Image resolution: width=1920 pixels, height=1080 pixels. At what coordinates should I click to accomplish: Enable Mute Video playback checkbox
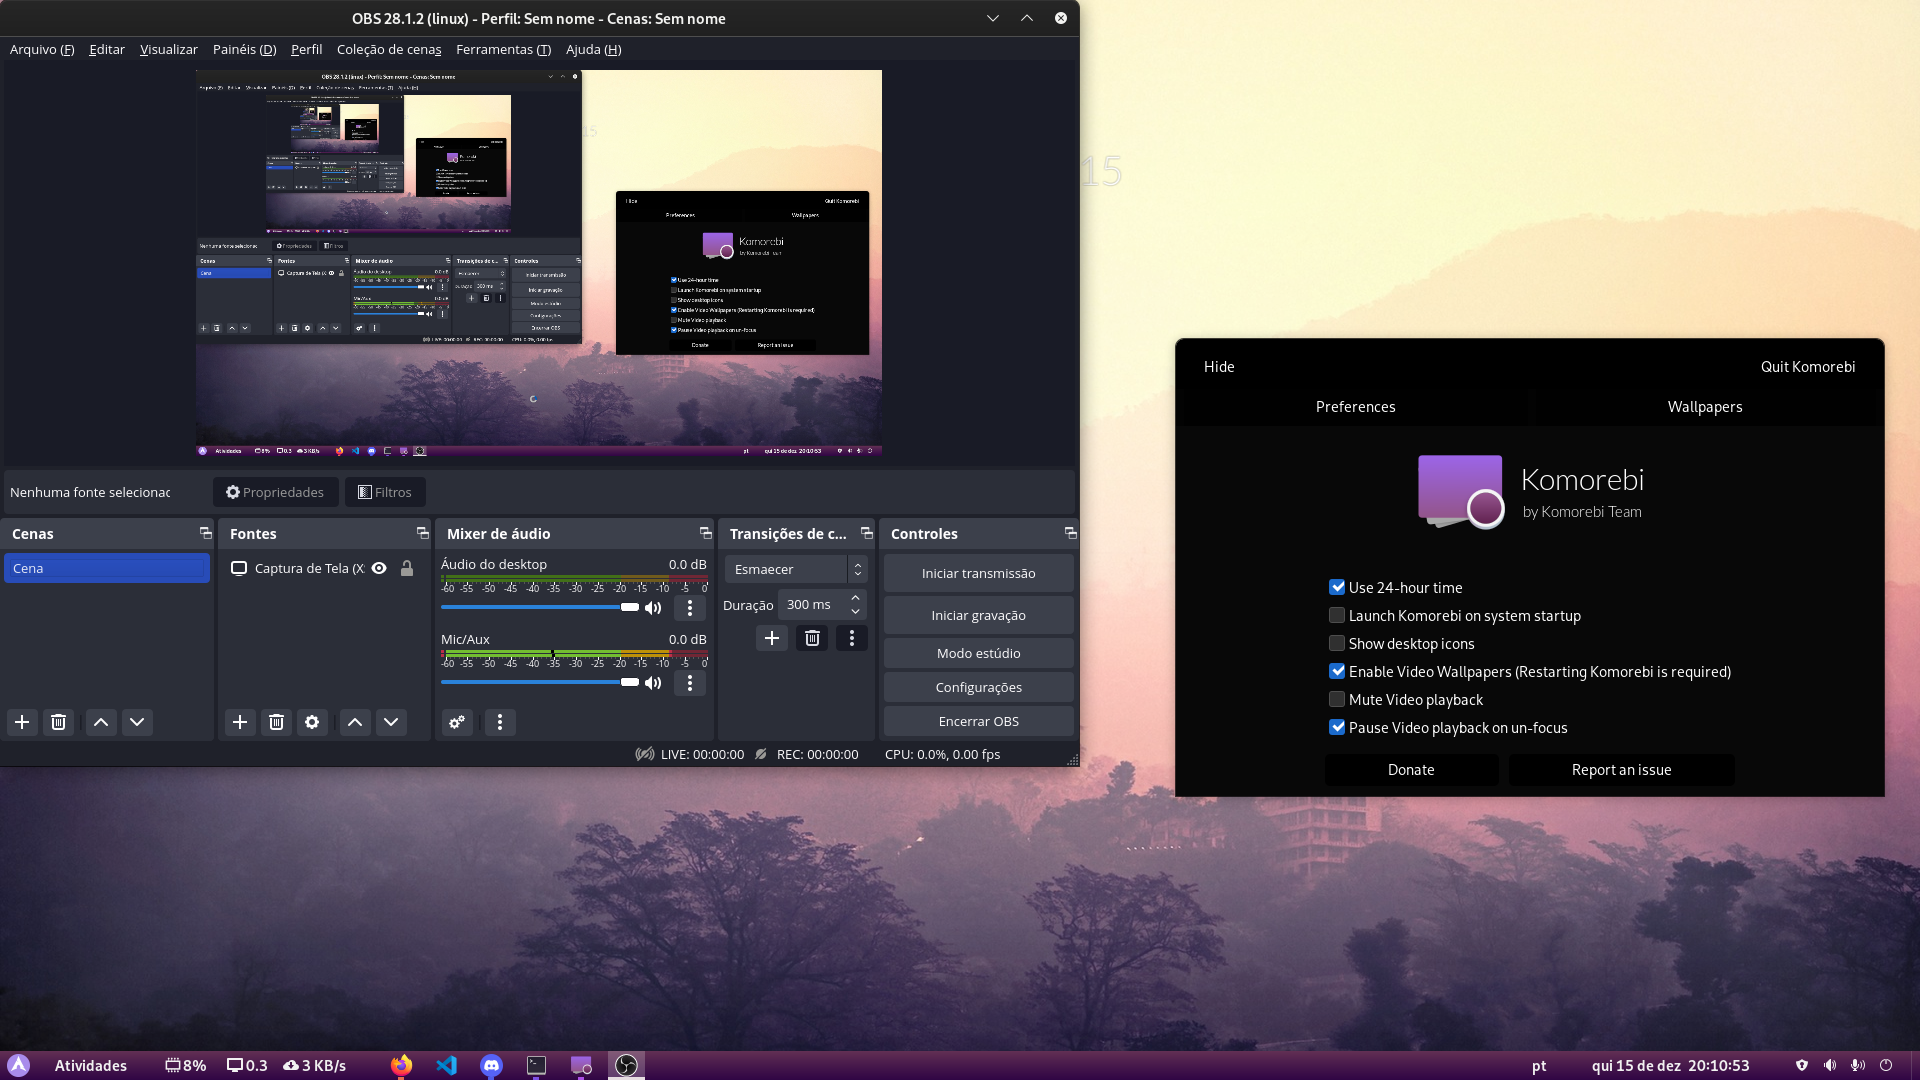1337,699
